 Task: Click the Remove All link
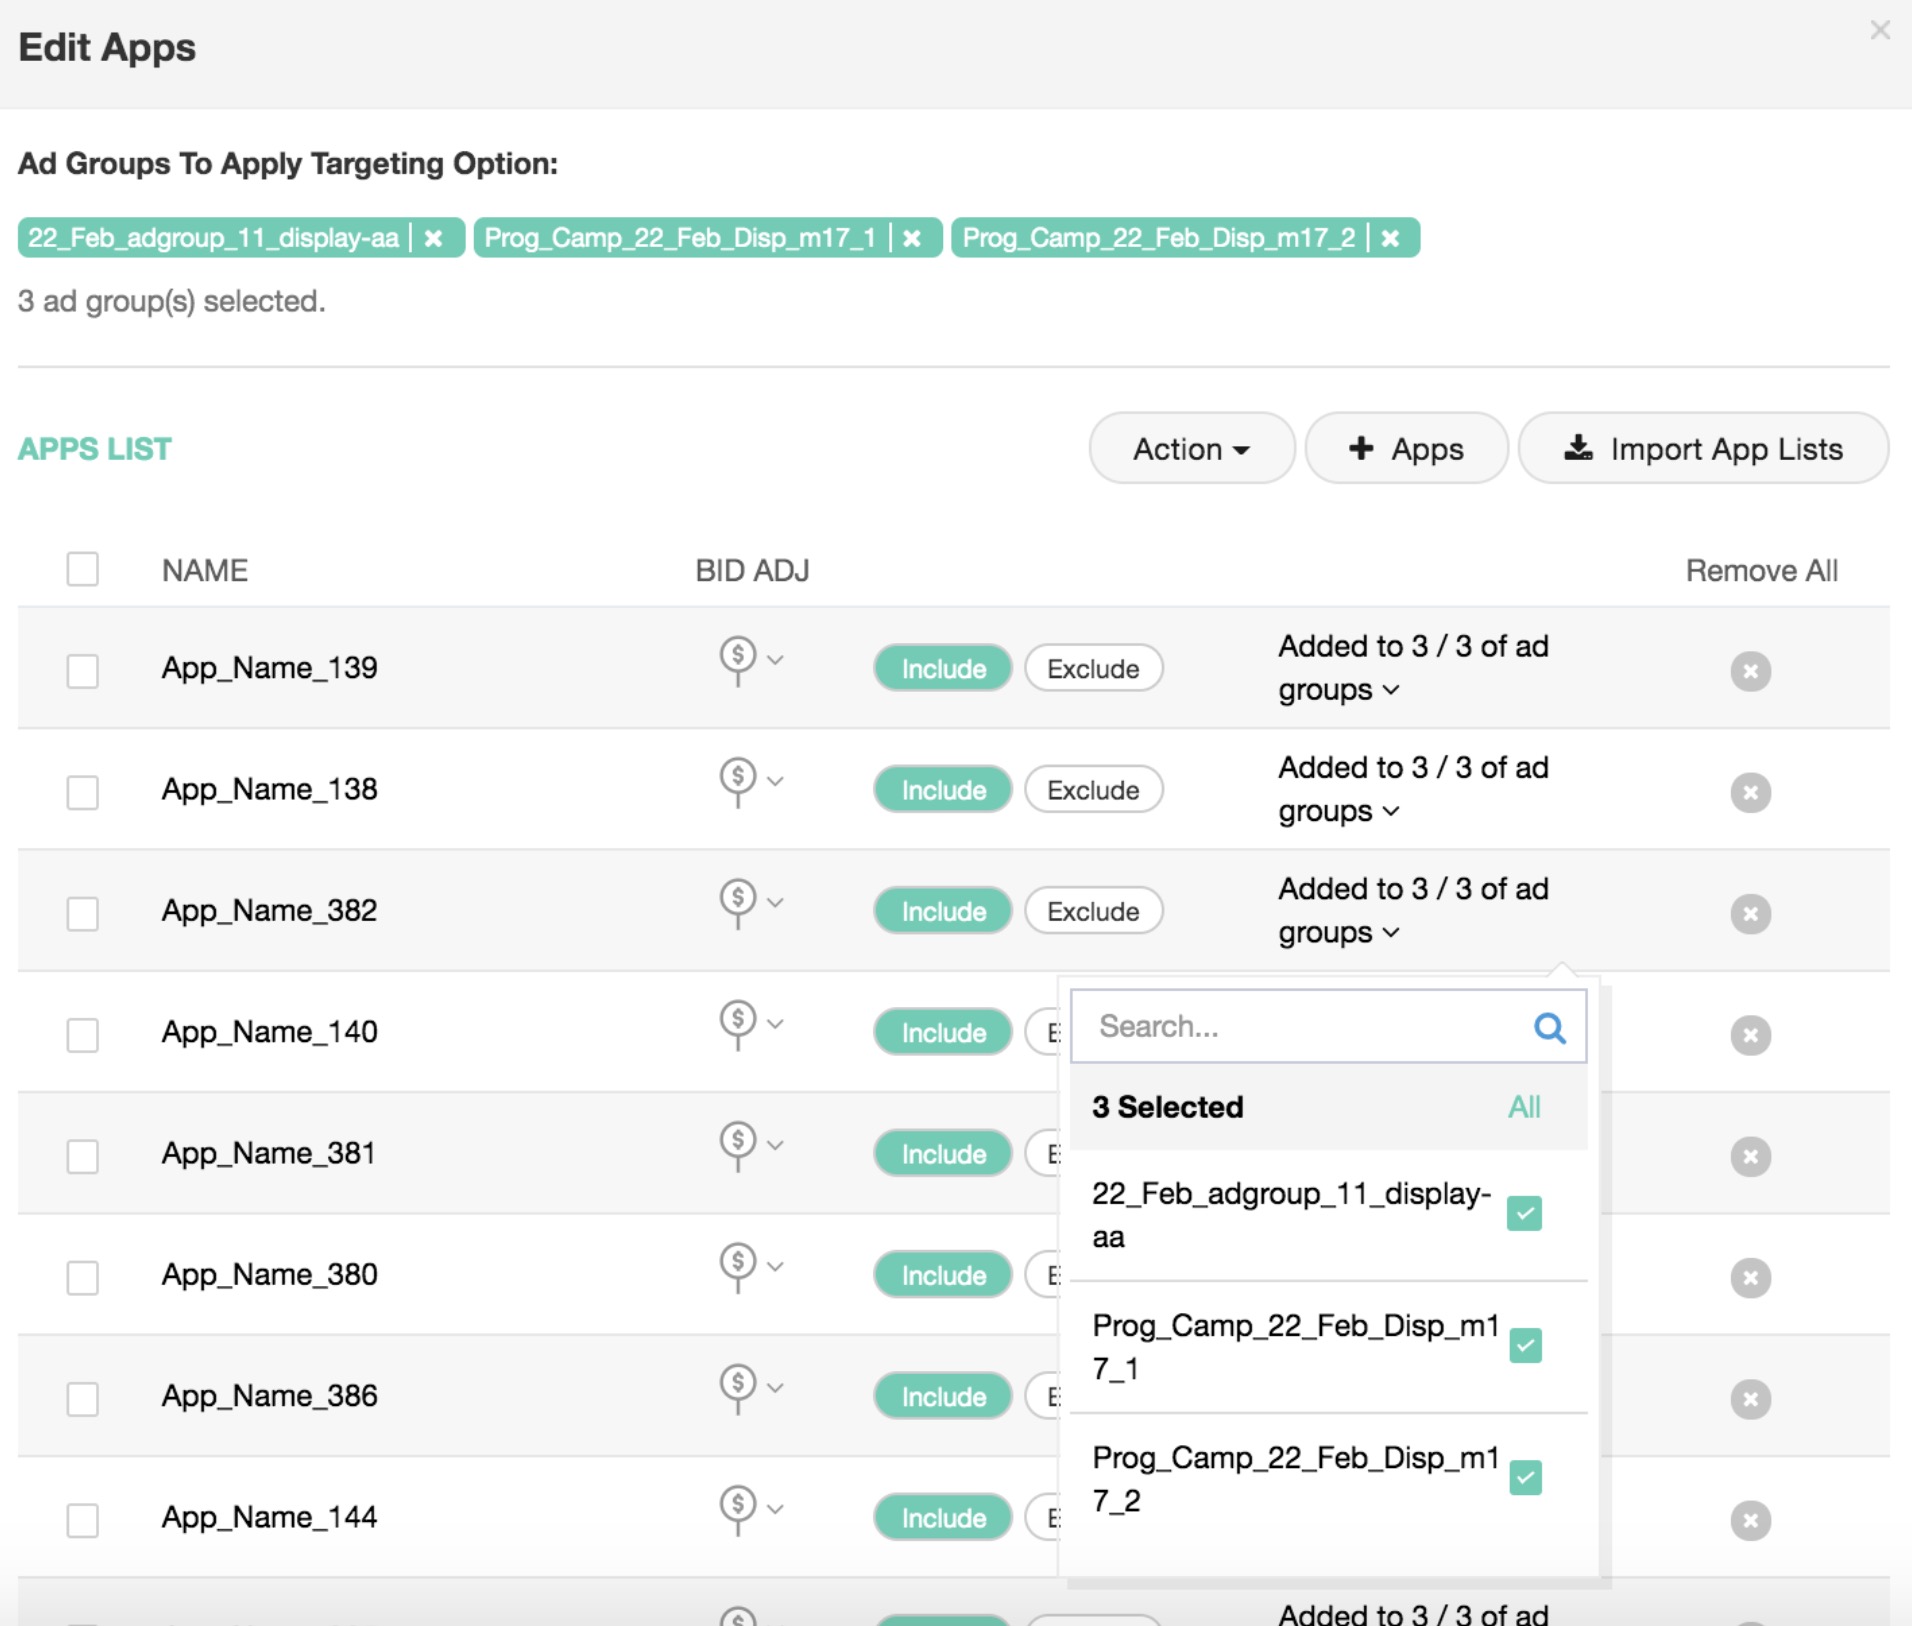[1761, 570]
